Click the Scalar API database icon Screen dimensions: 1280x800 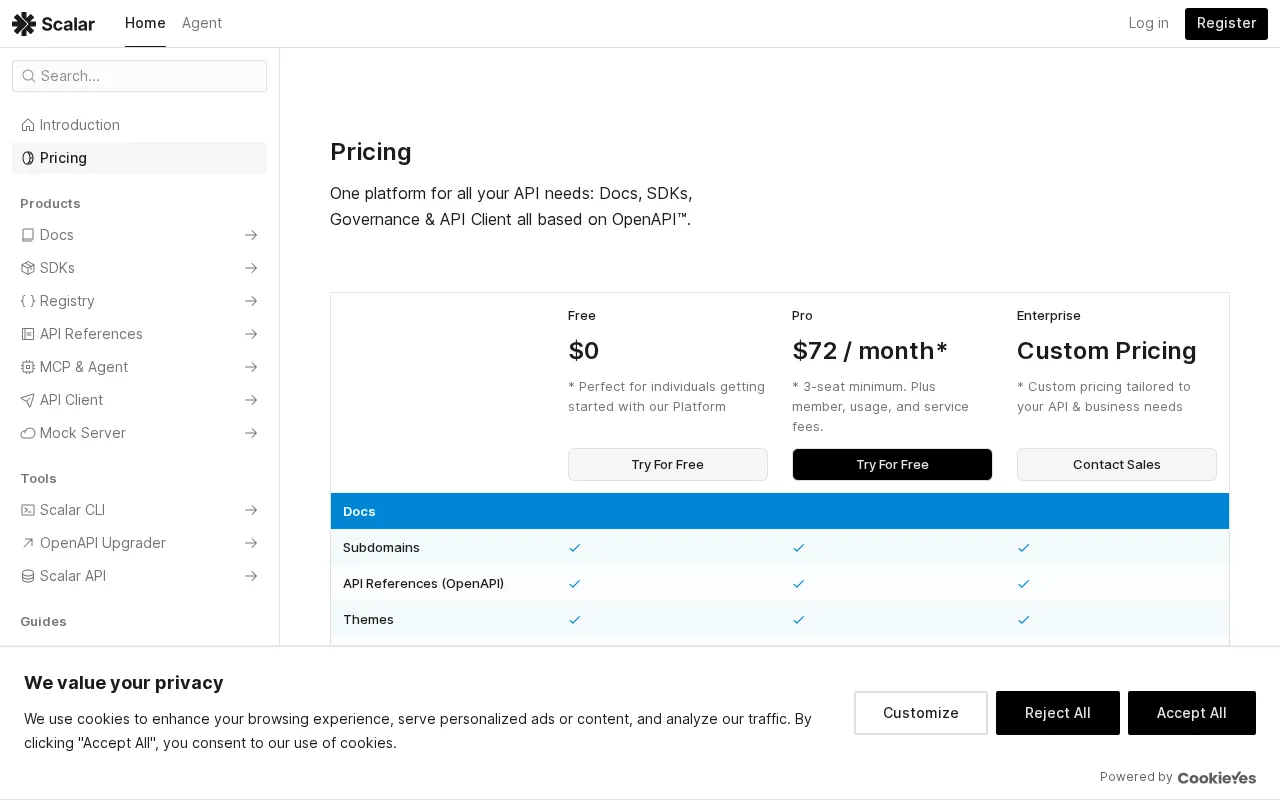pyautogui.click(x=28, y=576)
